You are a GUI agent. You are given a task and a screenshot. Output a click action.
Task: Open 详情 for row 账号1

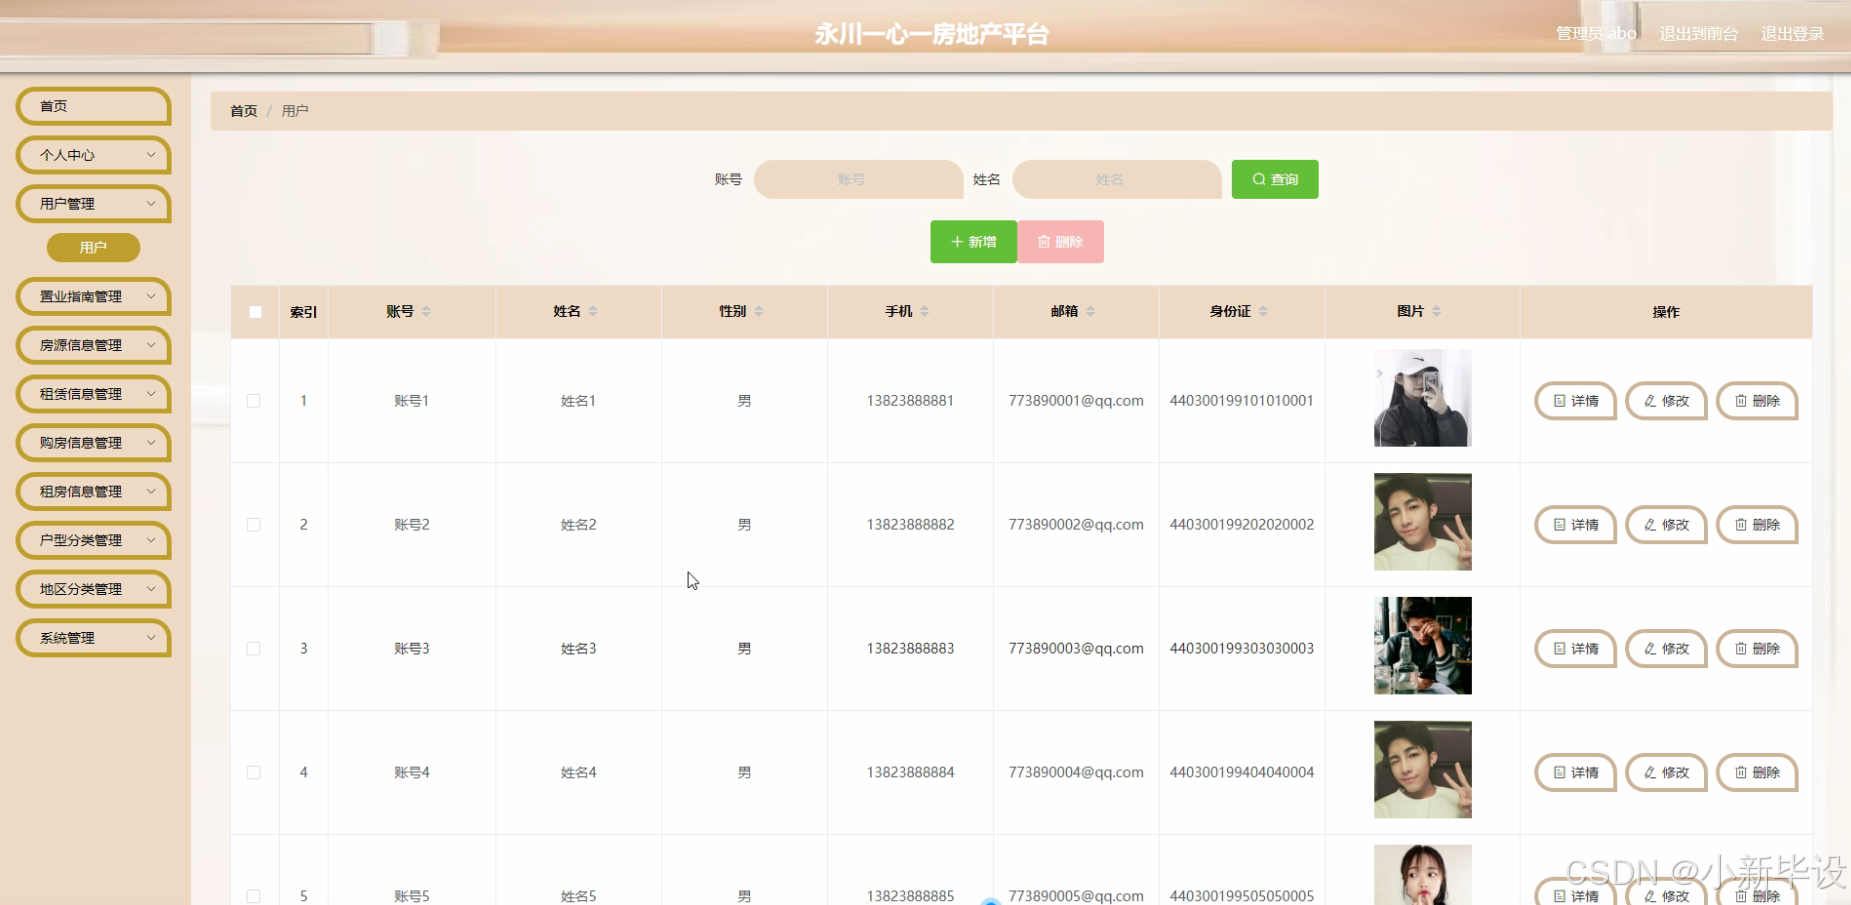pos(1575,401)
